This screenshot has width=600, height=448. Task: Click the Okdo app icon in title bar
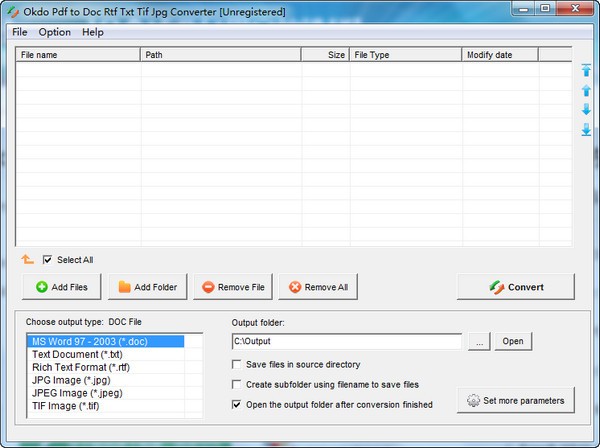13,12
